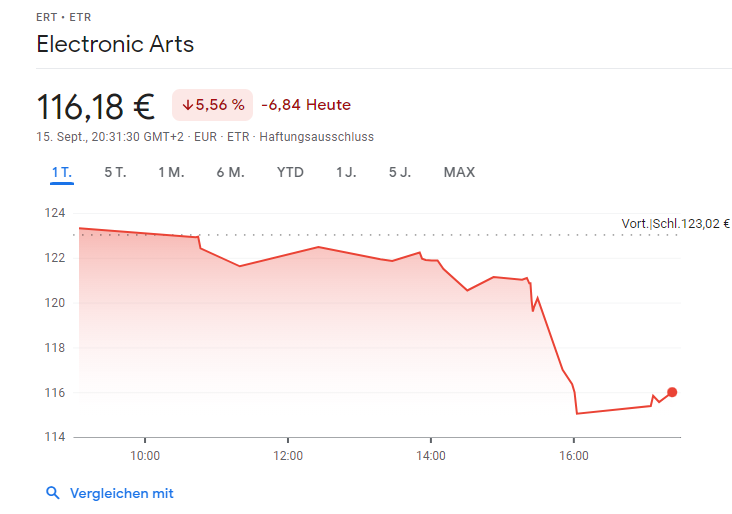Switch to the 5 T. range tab
This screenshot has height=514, width=732.
point(115,172)
